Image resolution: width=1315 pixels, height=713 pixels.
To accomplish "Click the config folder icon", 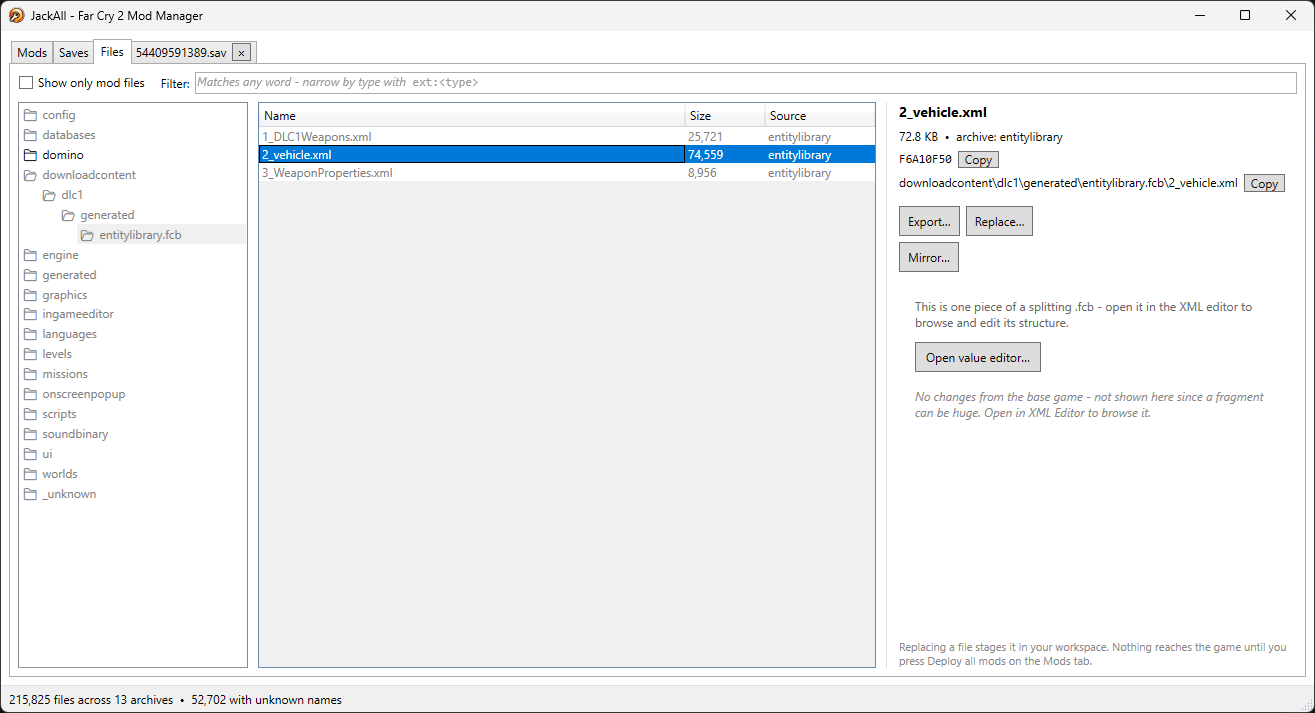I will 30,115.
